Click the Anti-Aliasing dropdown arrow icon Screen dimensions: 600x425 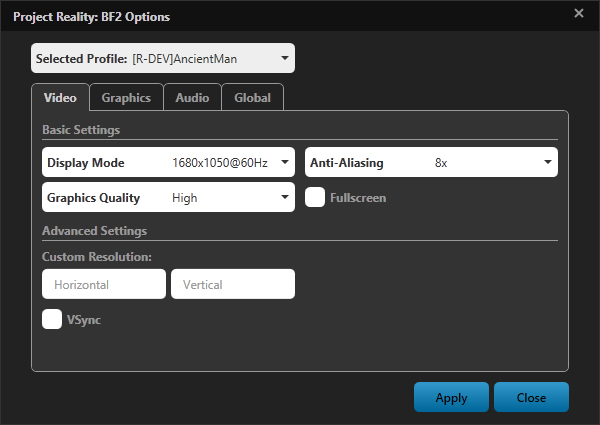[x=548, y=162]
